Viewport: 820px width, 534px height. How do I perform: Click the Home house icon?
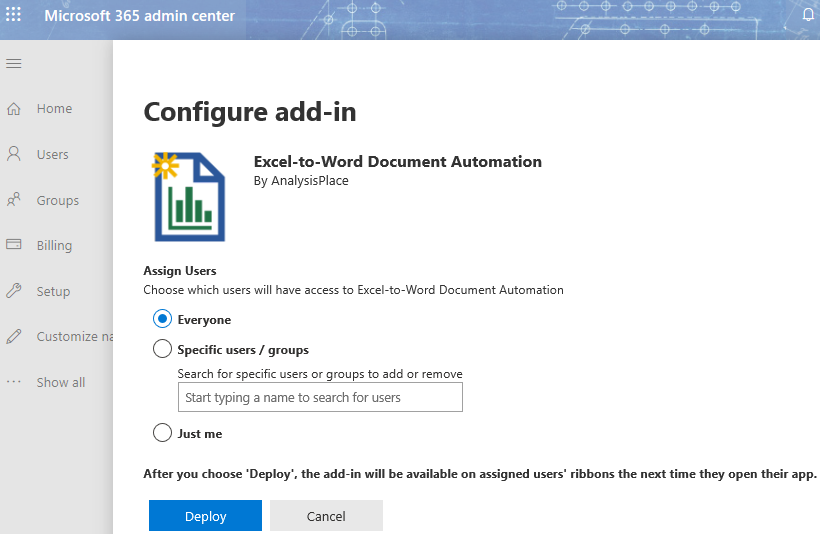click(14, 109)
